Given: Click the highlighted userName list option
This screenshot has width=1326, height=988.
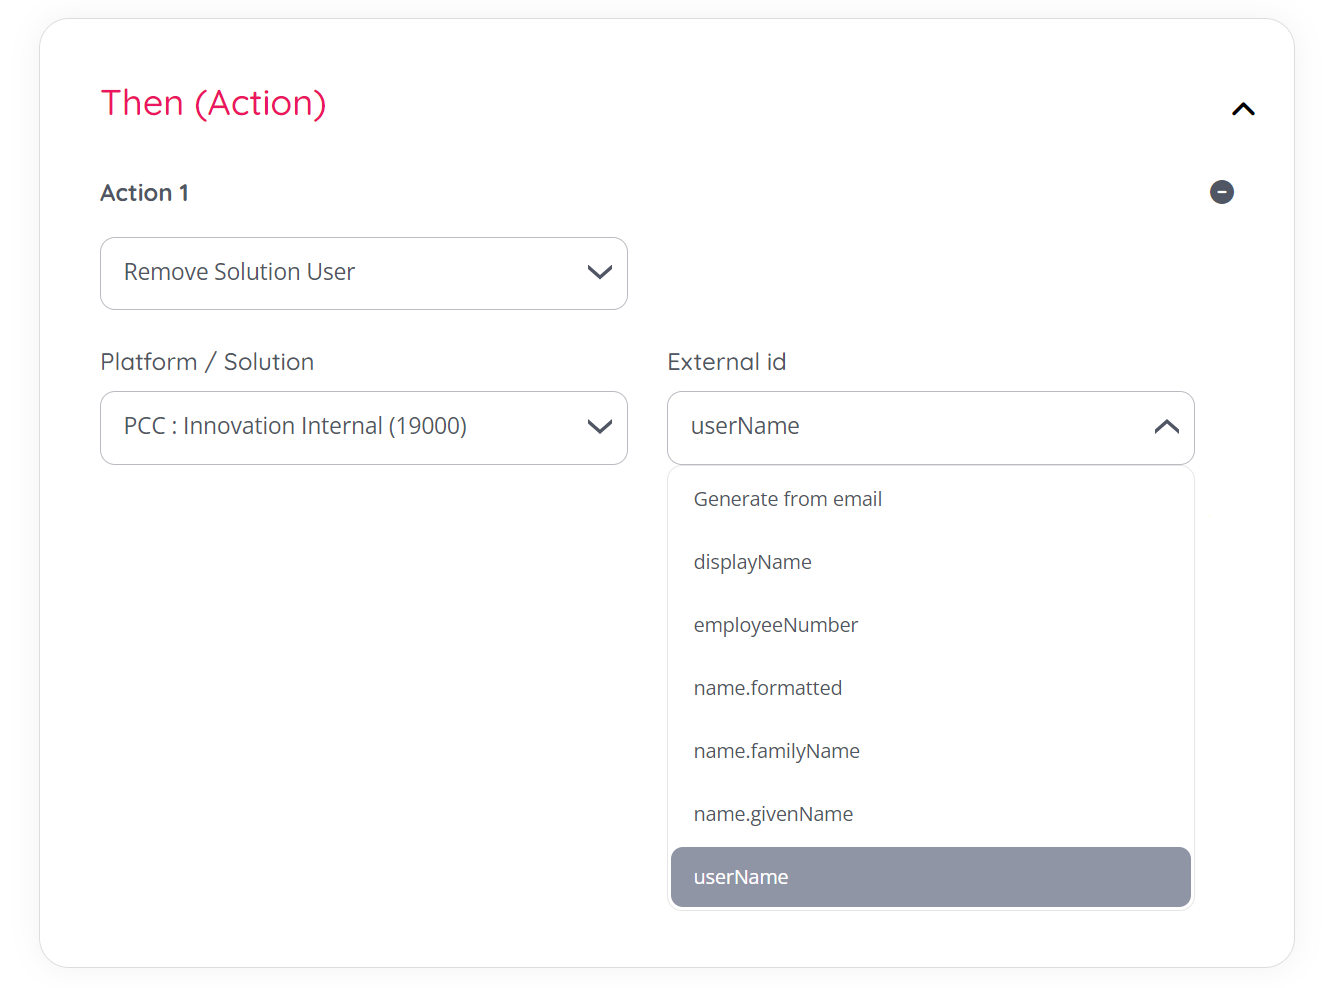Looking at the screenshot, I should [x=930, y=877].
